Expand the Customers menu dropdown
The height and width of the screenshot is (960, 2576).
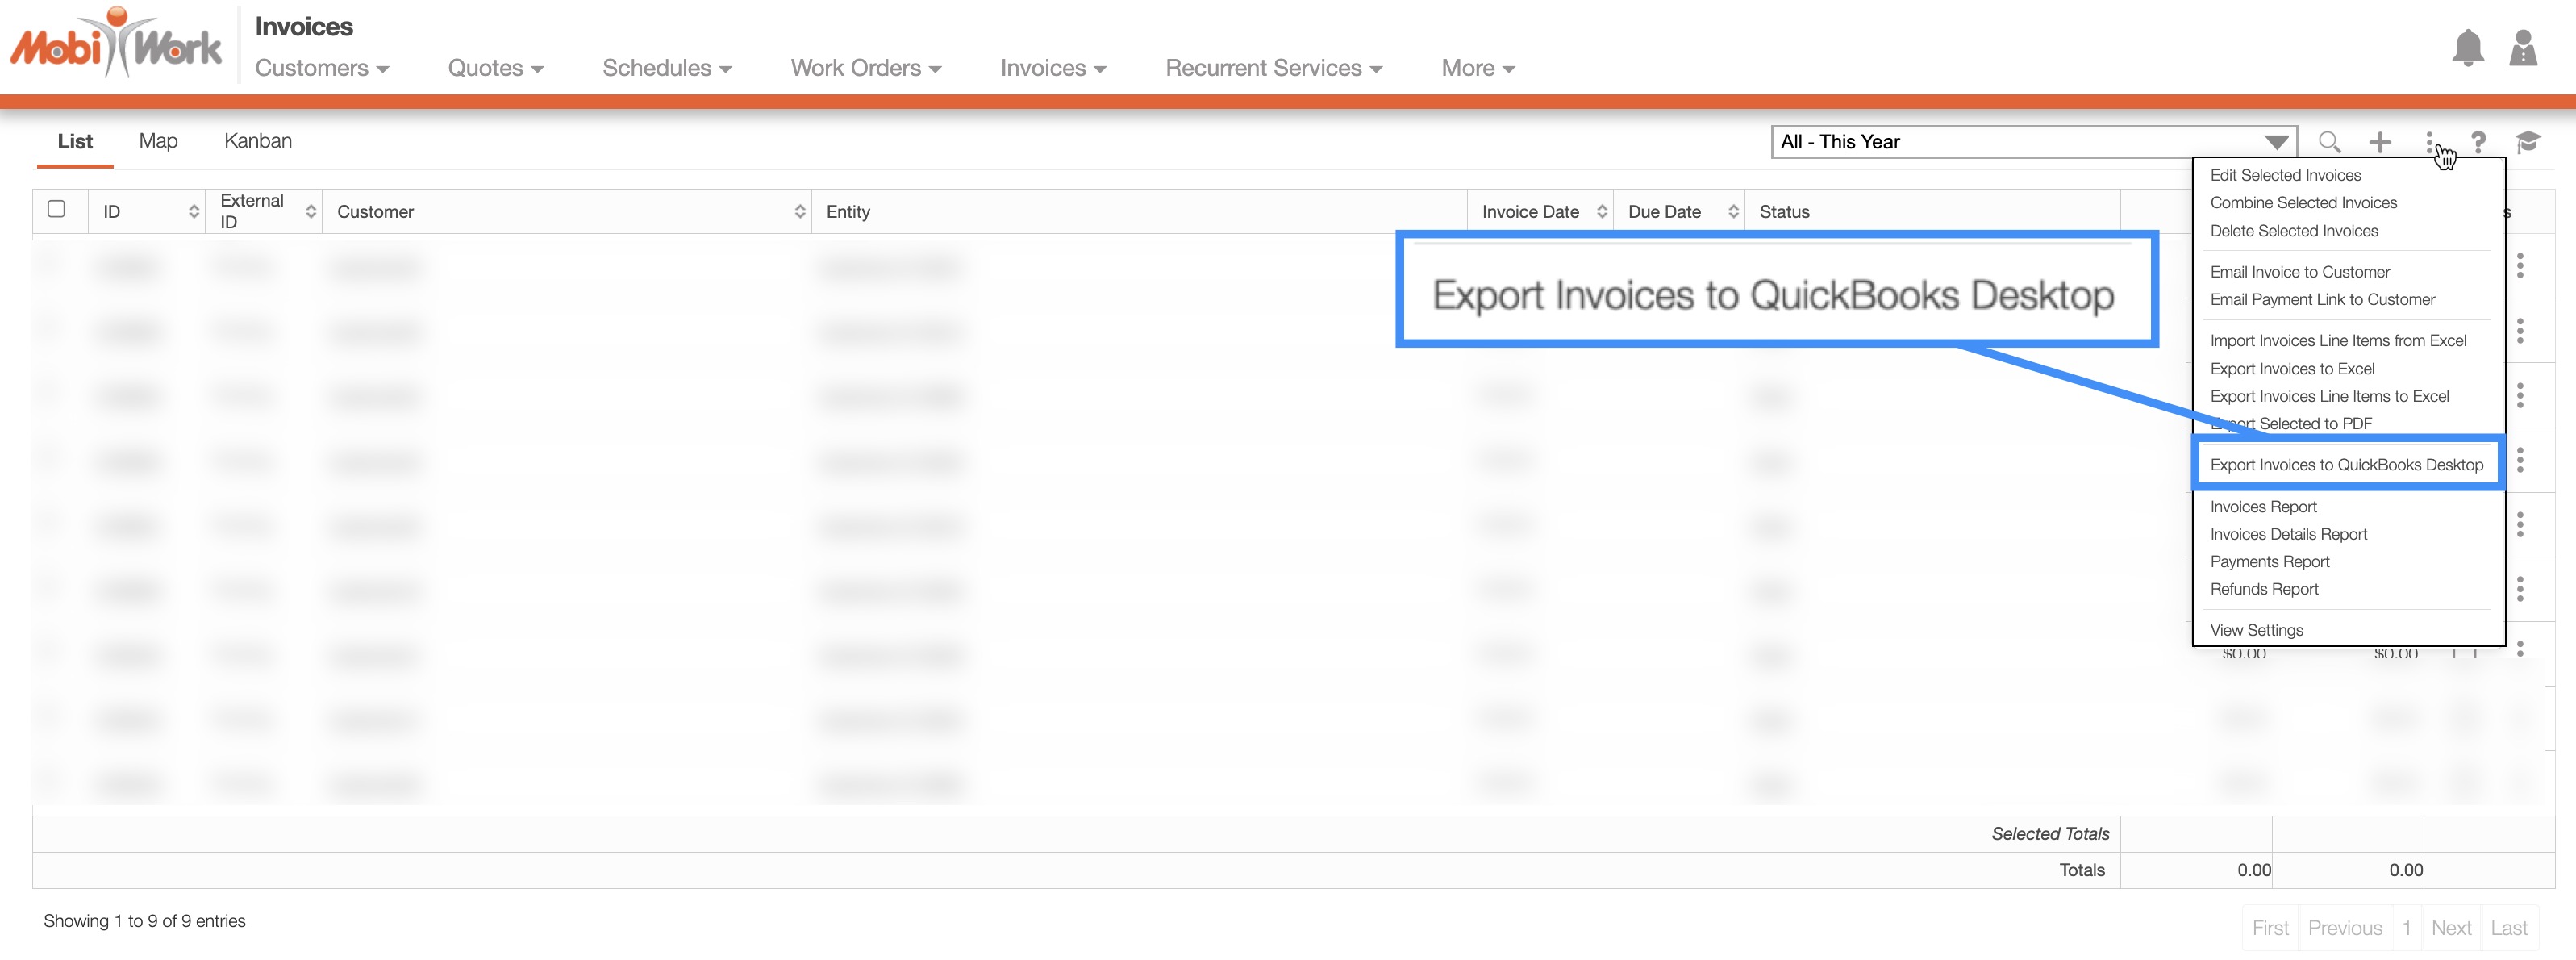pos(321,68)
